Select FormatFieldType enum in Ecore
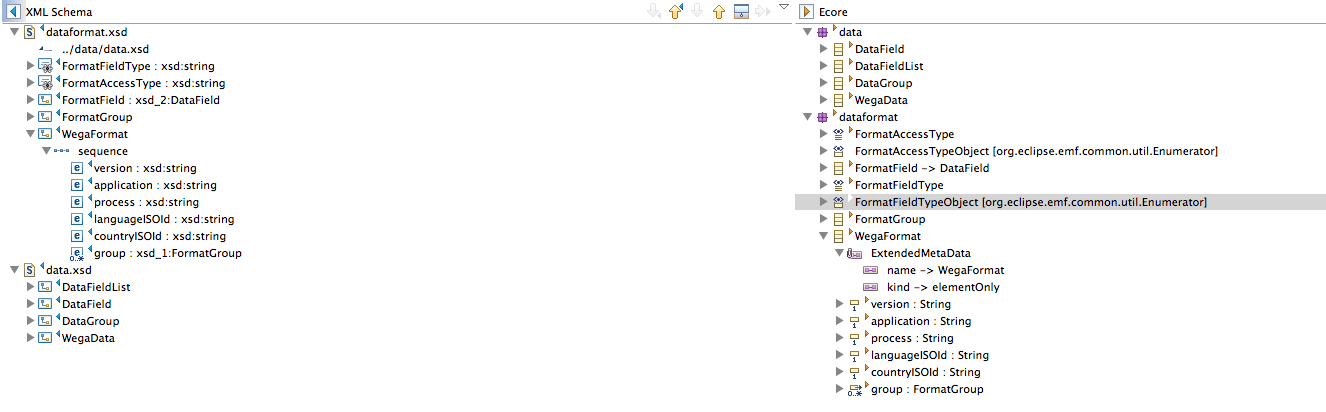The width and height of the screenshot is (1326, 412). [899, 185]
